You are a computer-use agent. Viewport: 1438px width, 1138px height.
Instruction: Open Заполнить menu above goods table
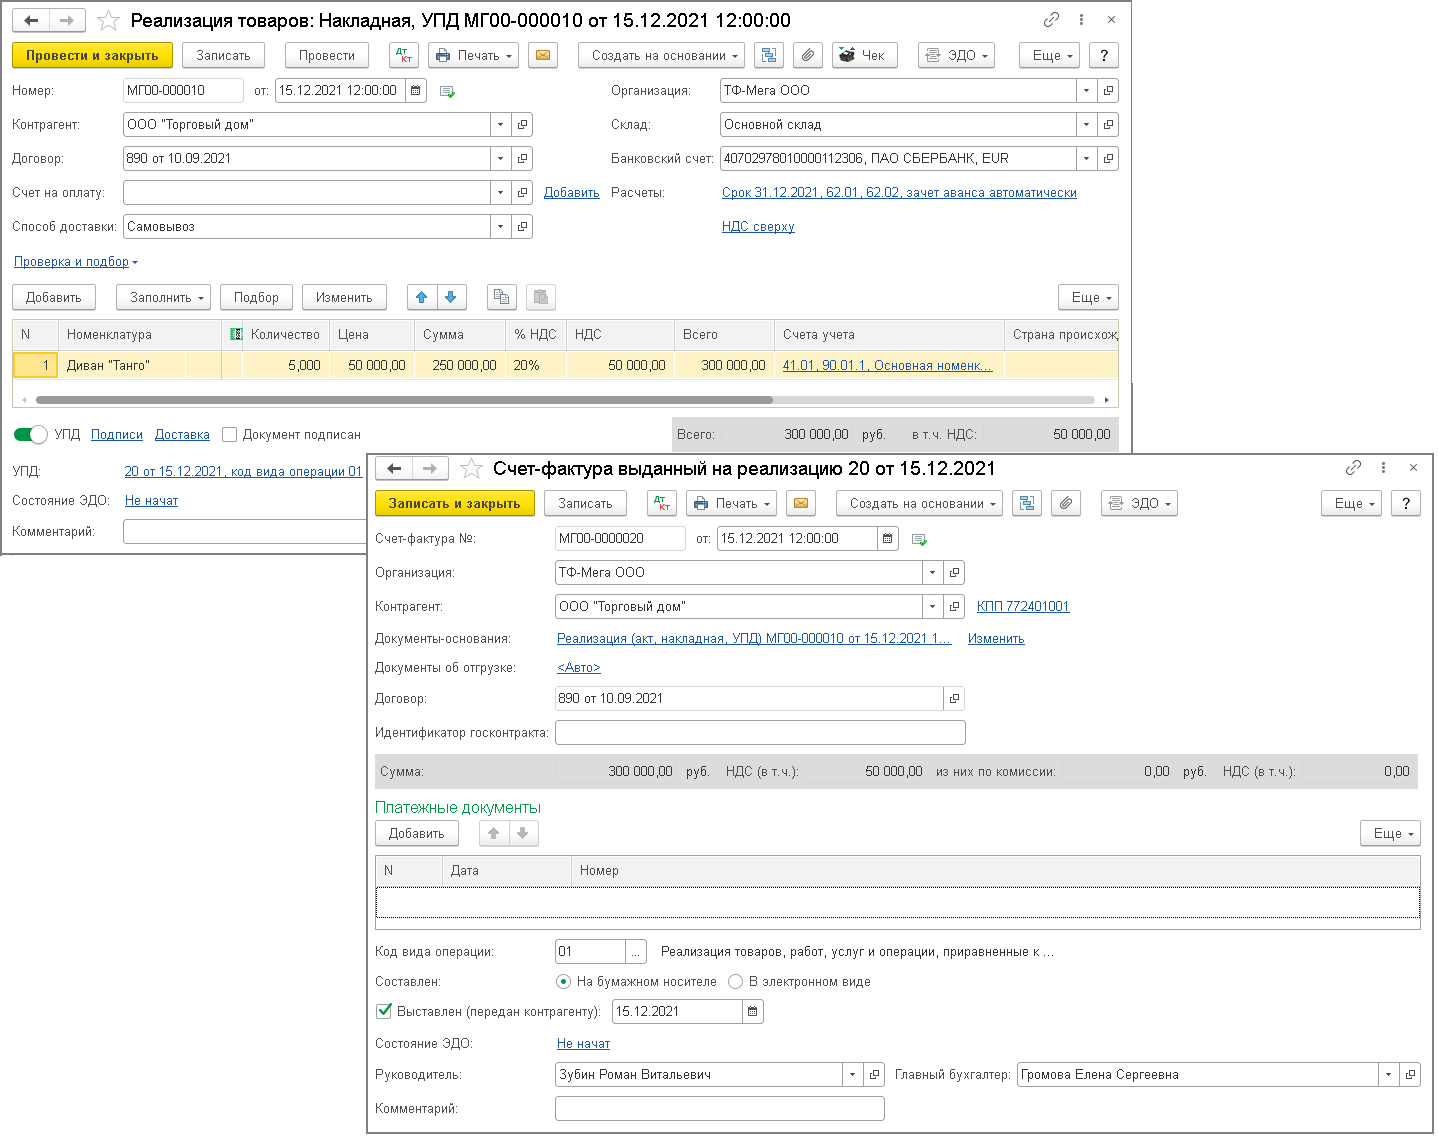pyautogui.click(x=163, y=297)
